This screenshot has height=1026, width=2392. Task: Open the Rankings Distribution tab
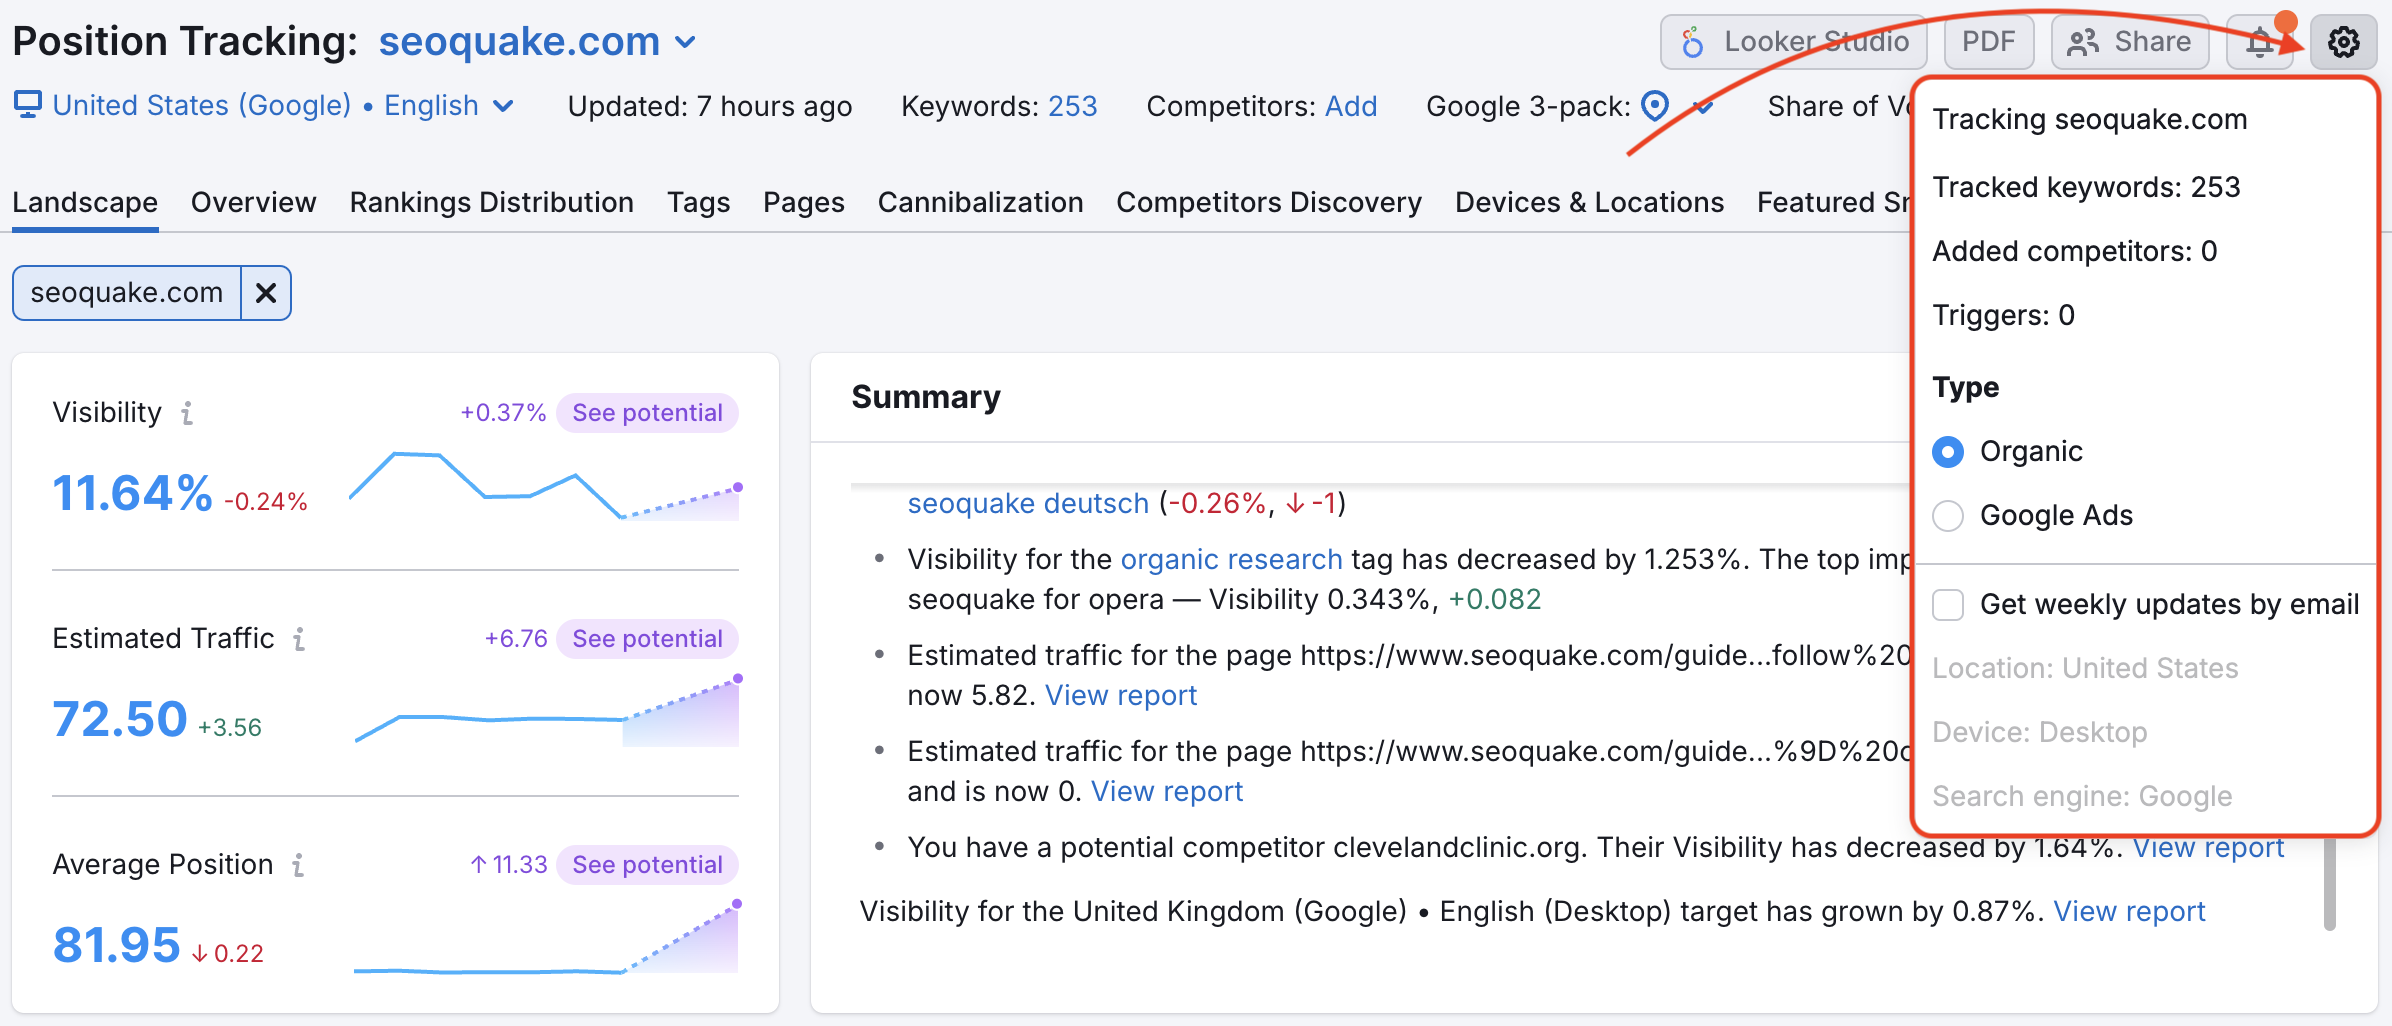tap(491, 202)
